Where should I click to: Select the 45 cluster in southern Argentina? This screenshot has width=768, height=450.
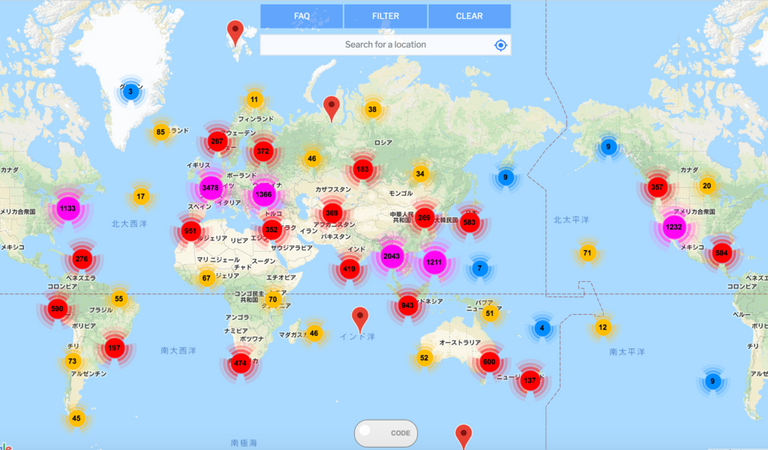coord(76,418)
